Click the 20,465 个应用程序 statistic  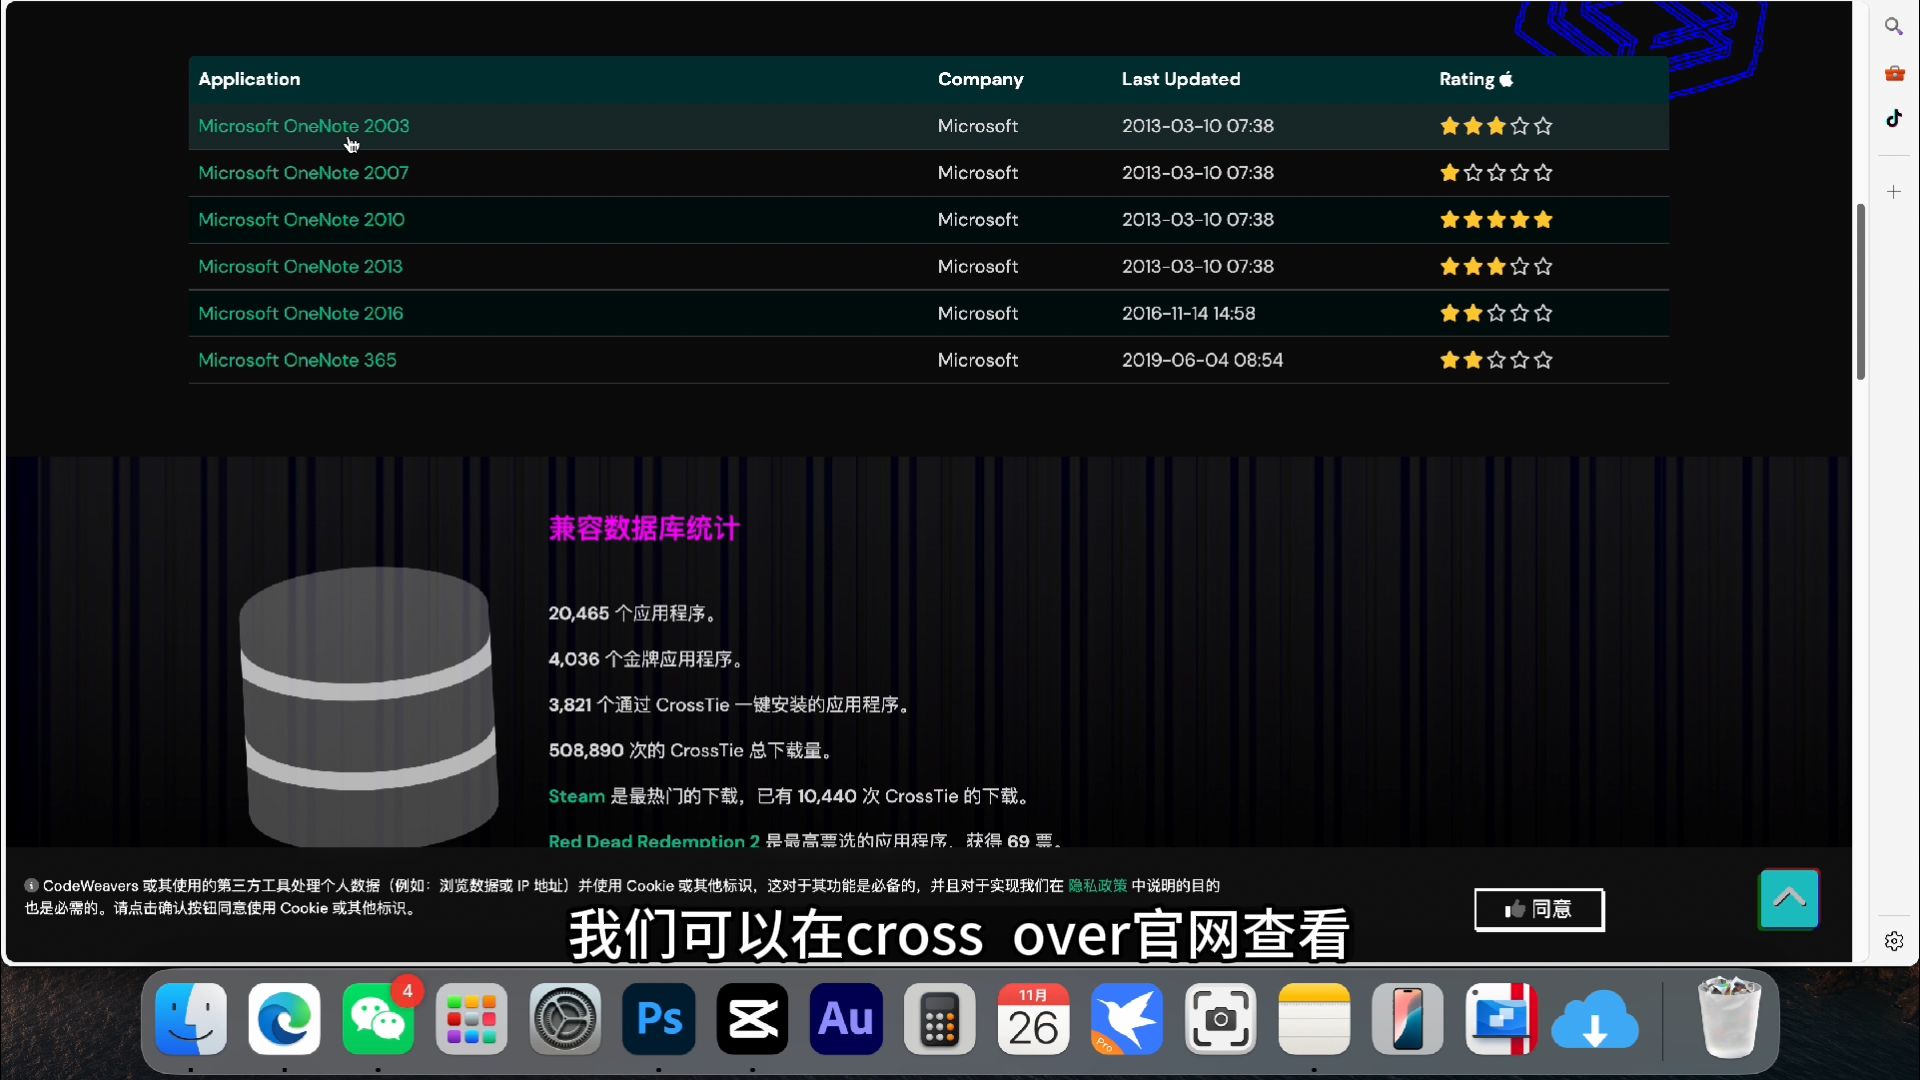tap(633, 614)
